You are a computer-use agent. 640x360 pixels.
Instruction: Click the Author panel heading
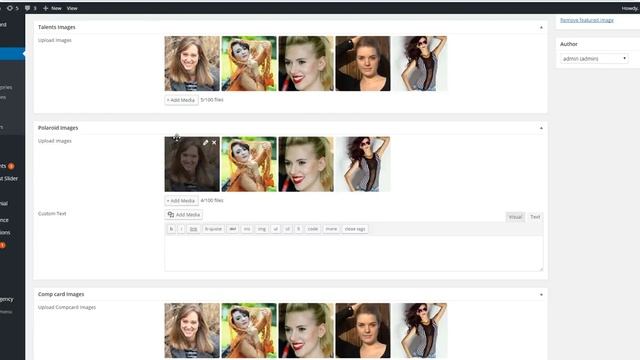pyautogui.click(x=569, y=44)
